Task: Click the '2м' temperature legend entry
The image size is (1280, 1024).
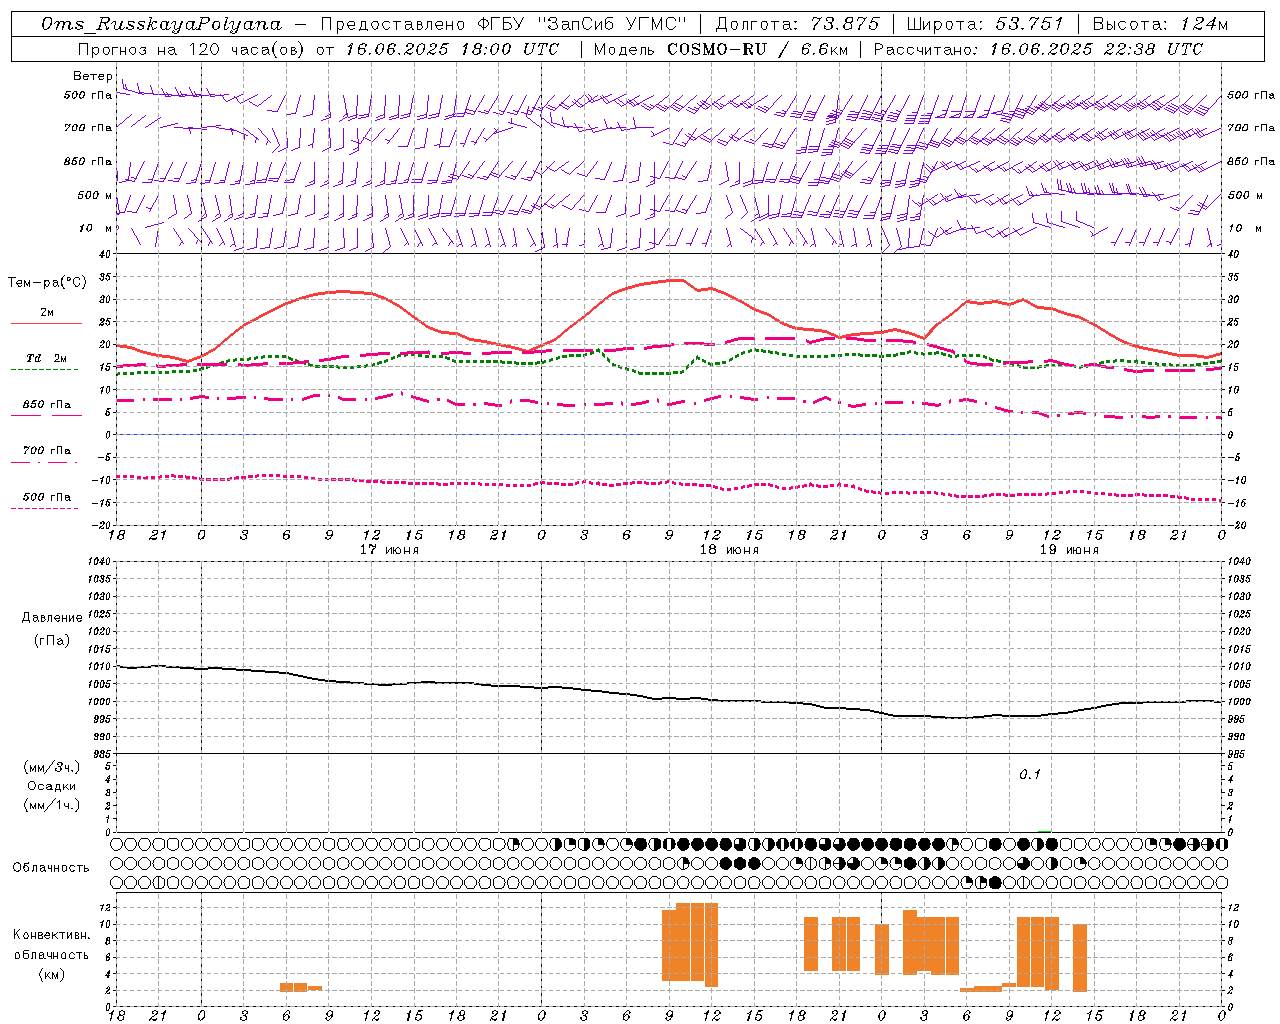Action: 46,314
